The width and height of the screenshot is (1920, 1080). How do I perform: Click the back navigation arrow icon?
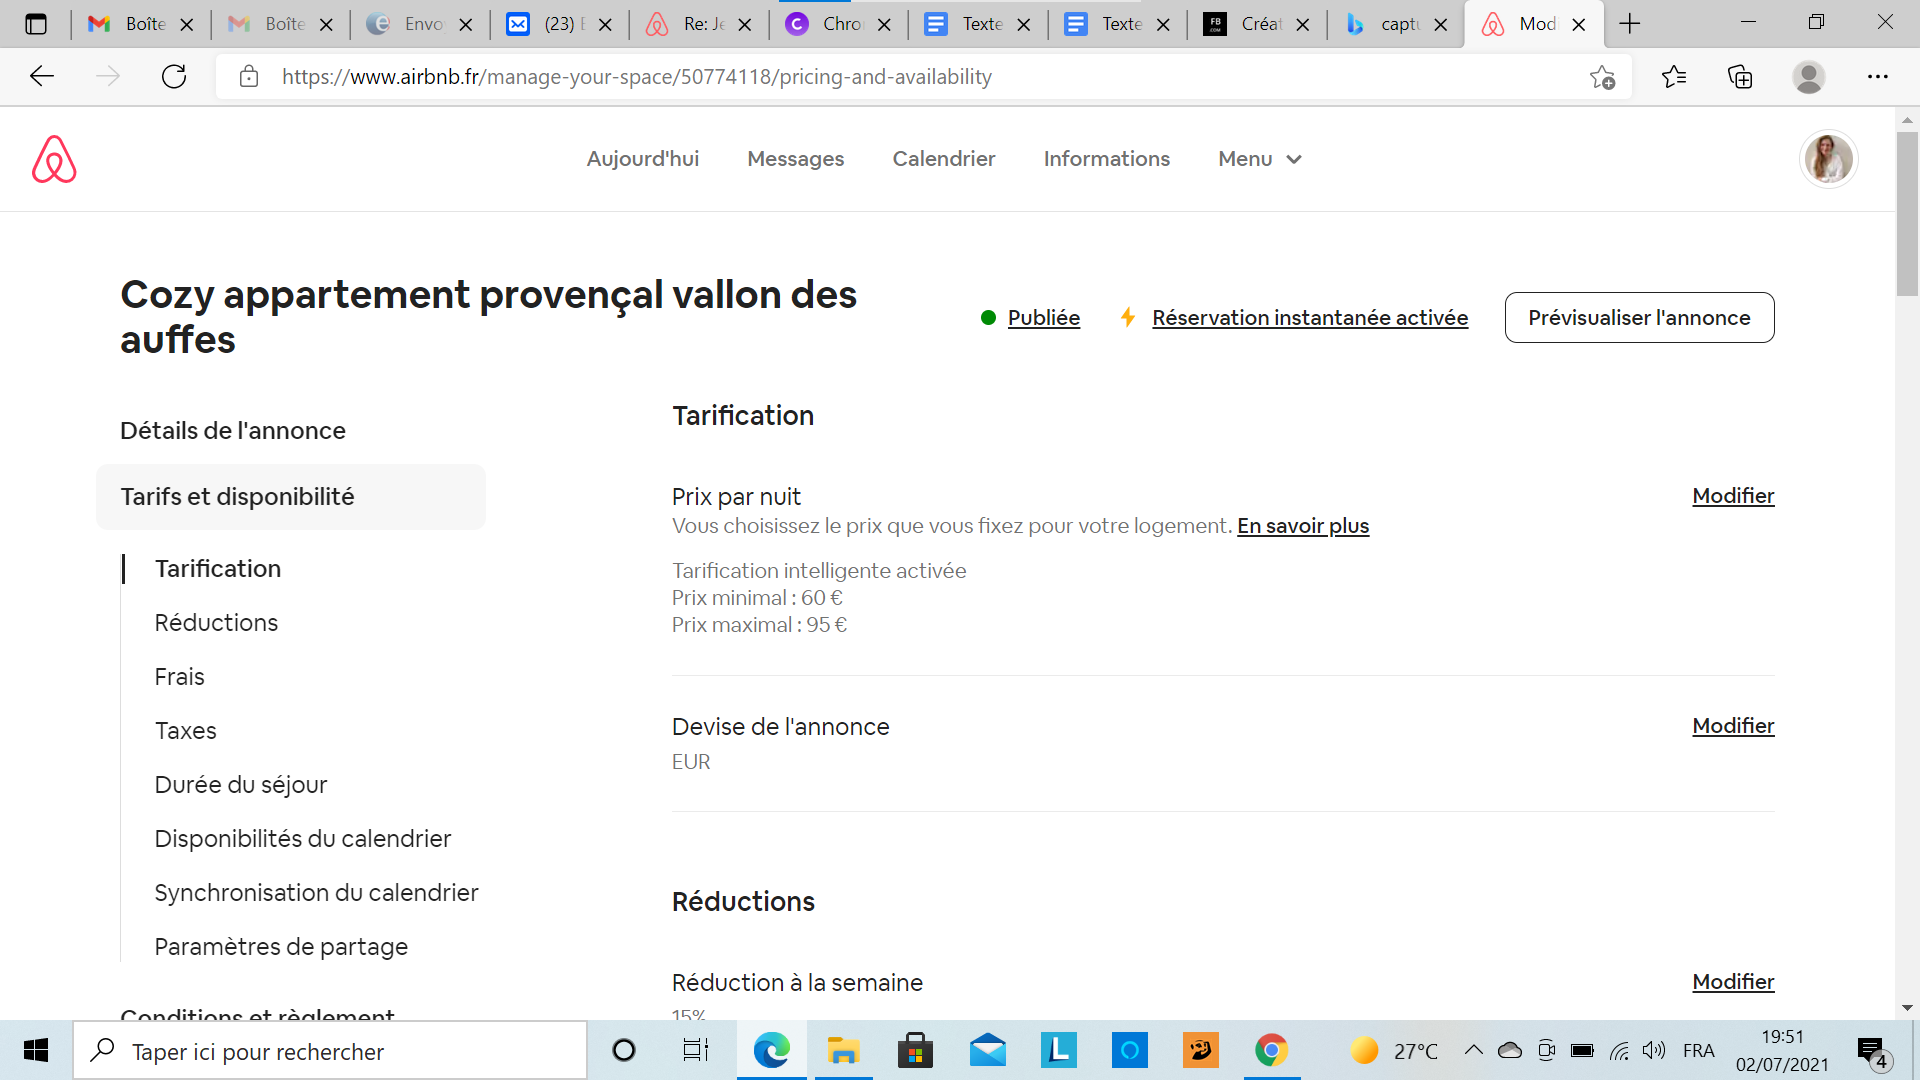click(x=42, y=76)
